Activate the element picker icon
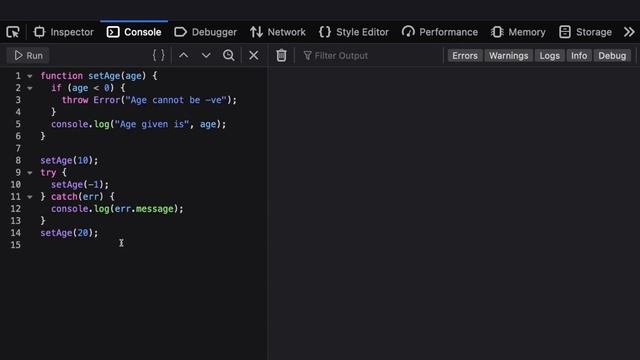The width and height of the screenshot is (640, 360). click(13, 32)
